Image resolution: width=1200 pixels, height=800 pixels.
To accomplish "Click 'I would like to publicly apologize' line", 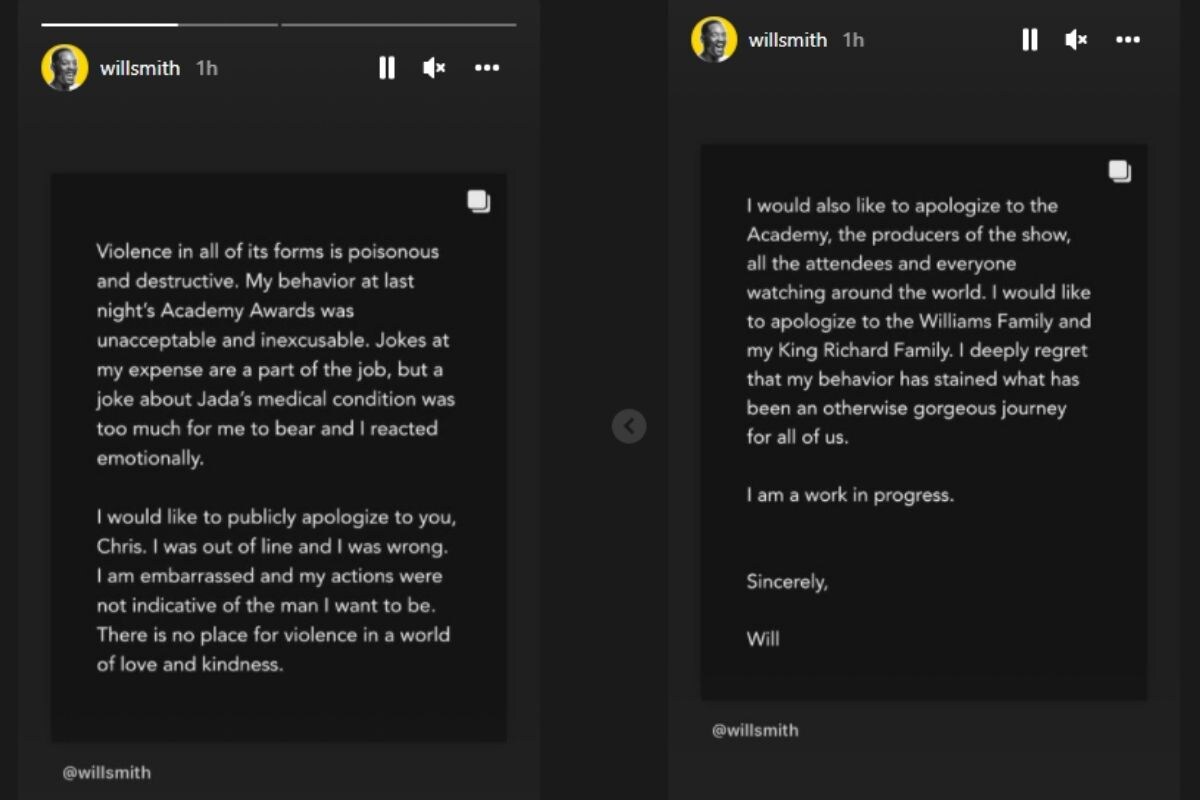I will pos(277,519).
